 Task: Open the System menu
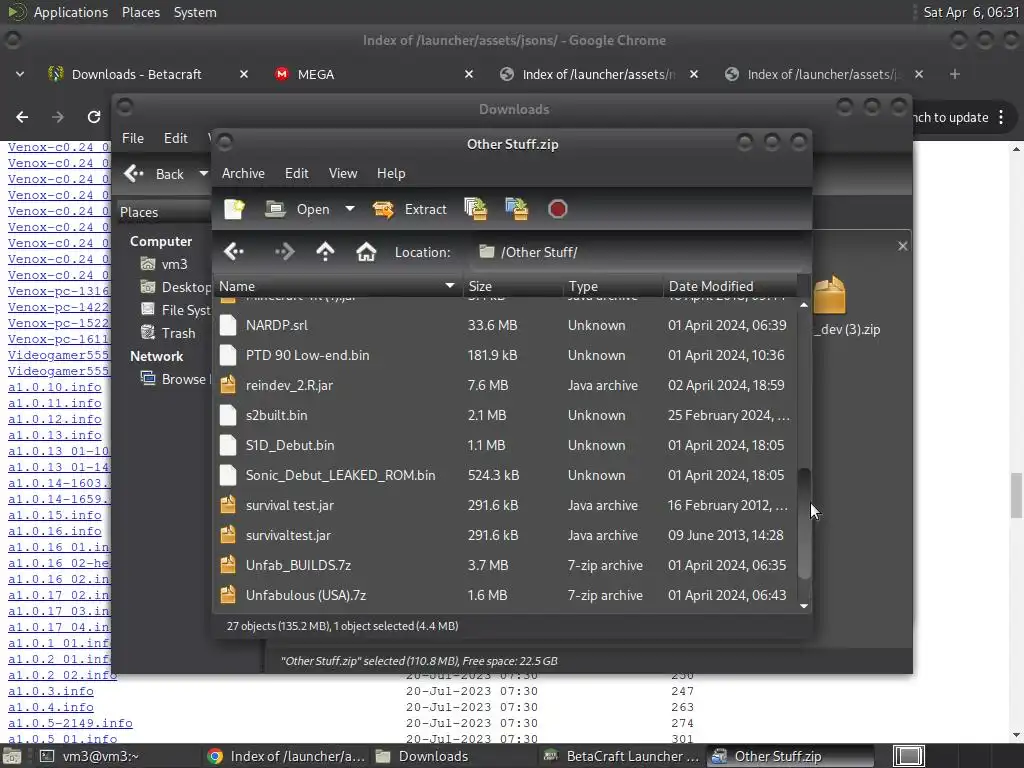pyautogui.click(x=195, y=12)
